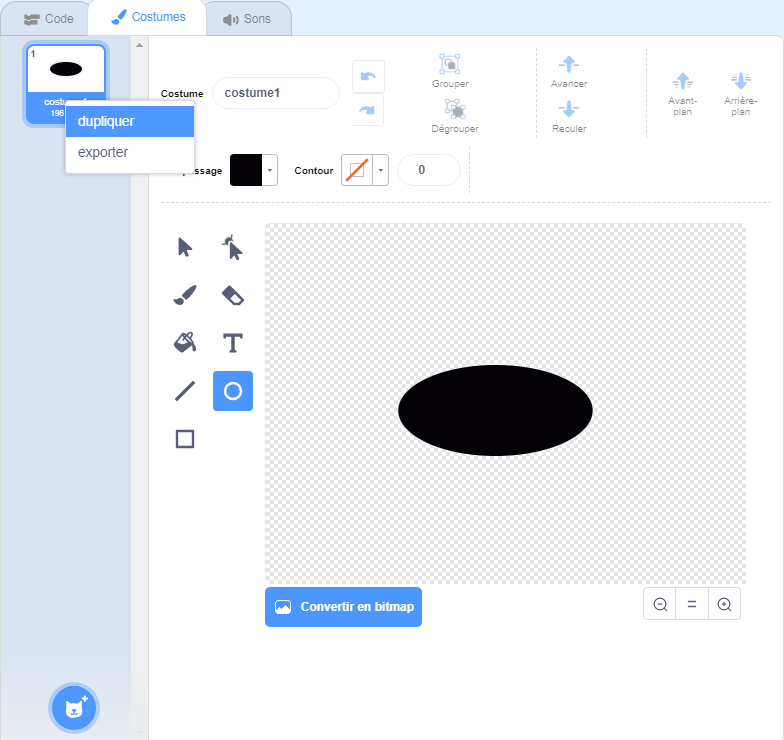Click the black fill color swatch
The image size is (784, 740).
point(246,171)
